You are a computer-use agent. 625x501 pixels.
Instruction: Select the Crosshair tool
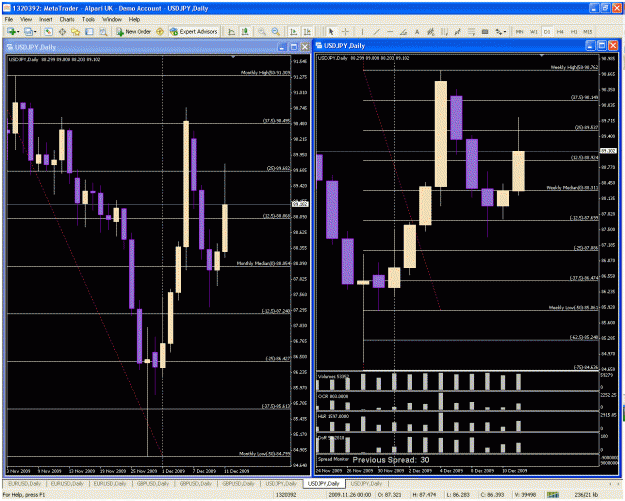tap(345, 31)
